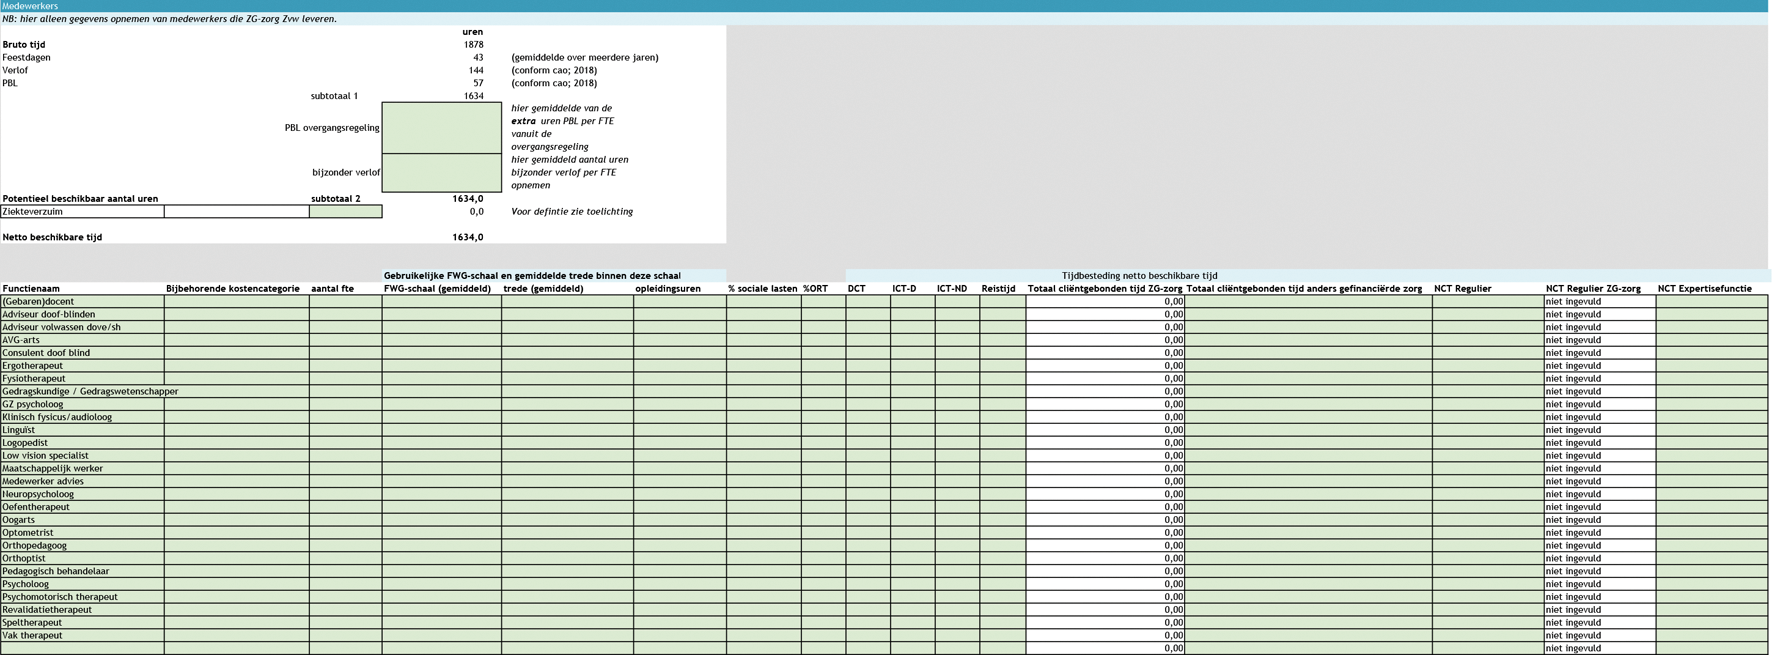1772x655 pixels.
Task: Select NCT Expertisefunctie cell for Neuropsycholoog
Action: (x=1711, y=494)
